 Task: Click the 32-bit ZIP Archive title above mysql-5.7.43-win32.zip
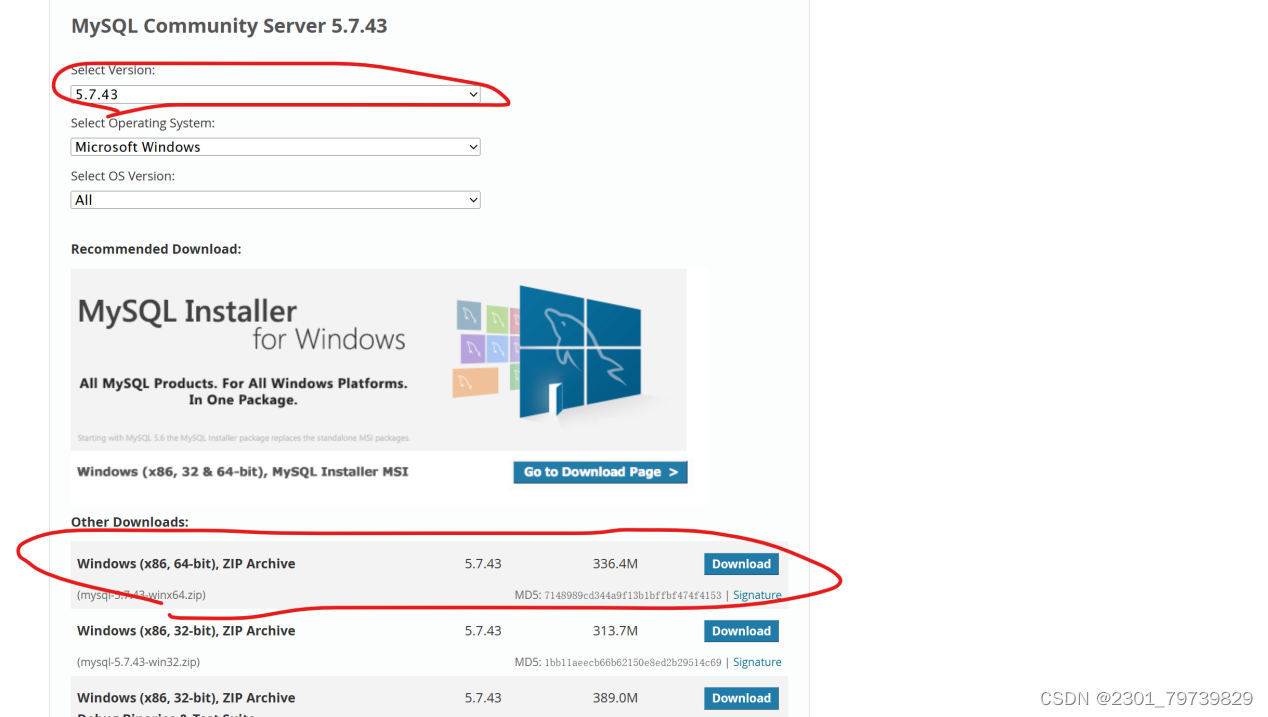coord(186,631)
